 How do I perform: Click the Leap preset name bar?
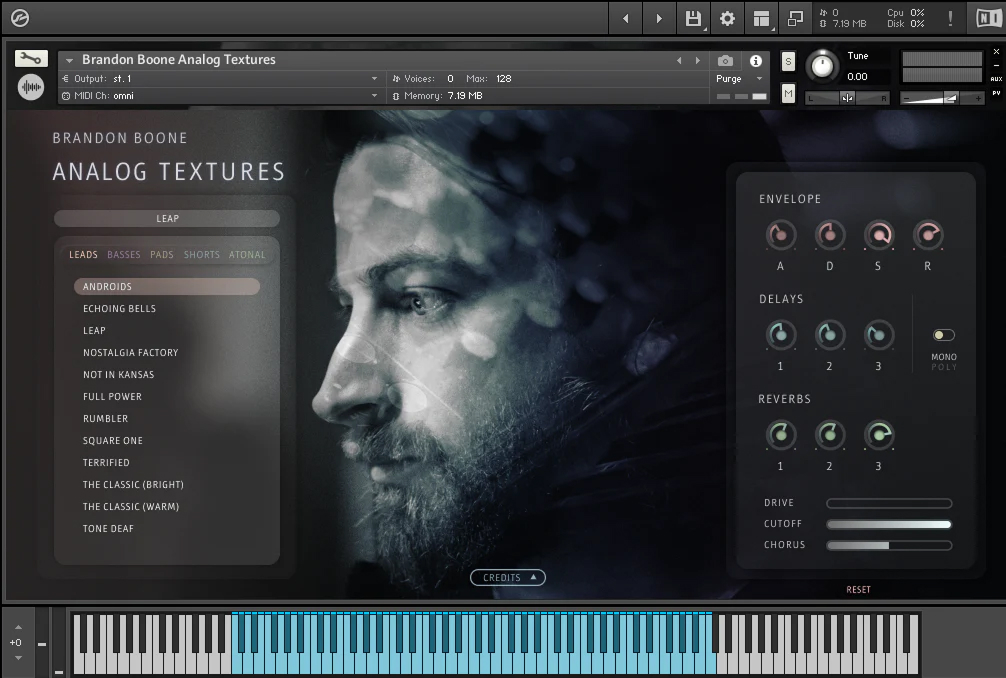click(x=167, y=218)
